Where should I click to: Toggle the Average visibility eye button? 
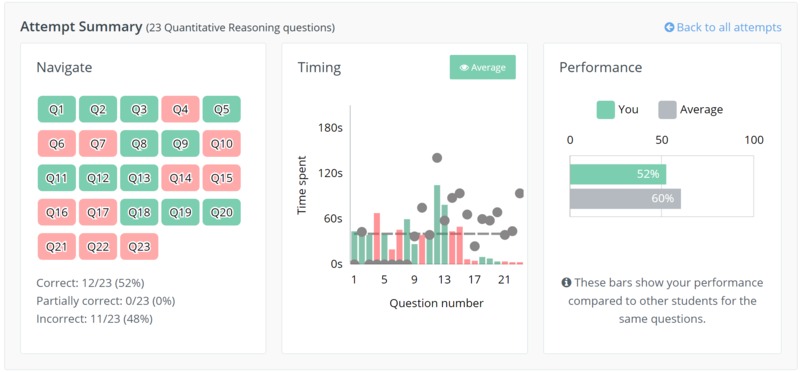(x=483, y=67)
